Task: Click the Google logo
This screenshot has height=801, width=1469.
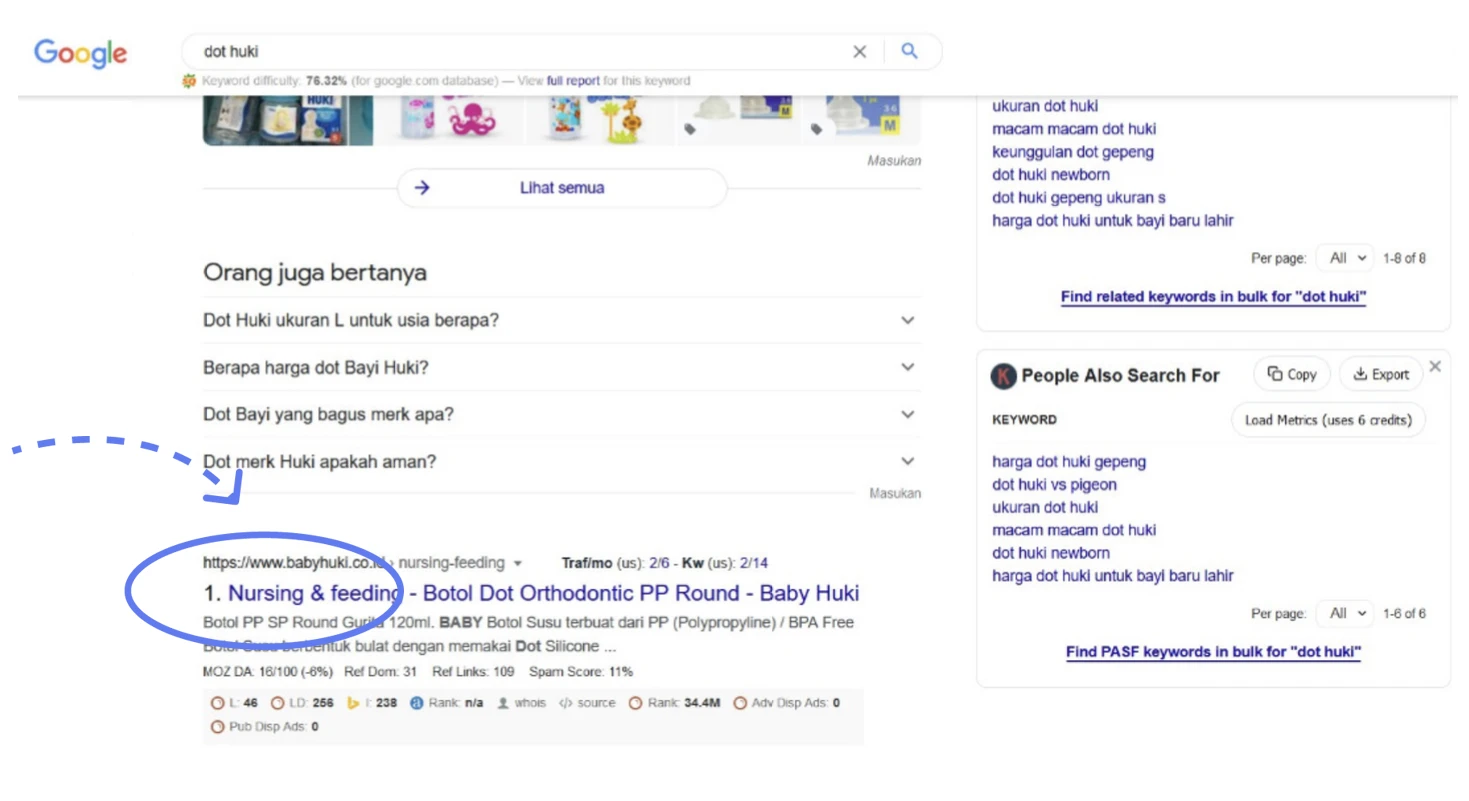Action: [81, 53]
